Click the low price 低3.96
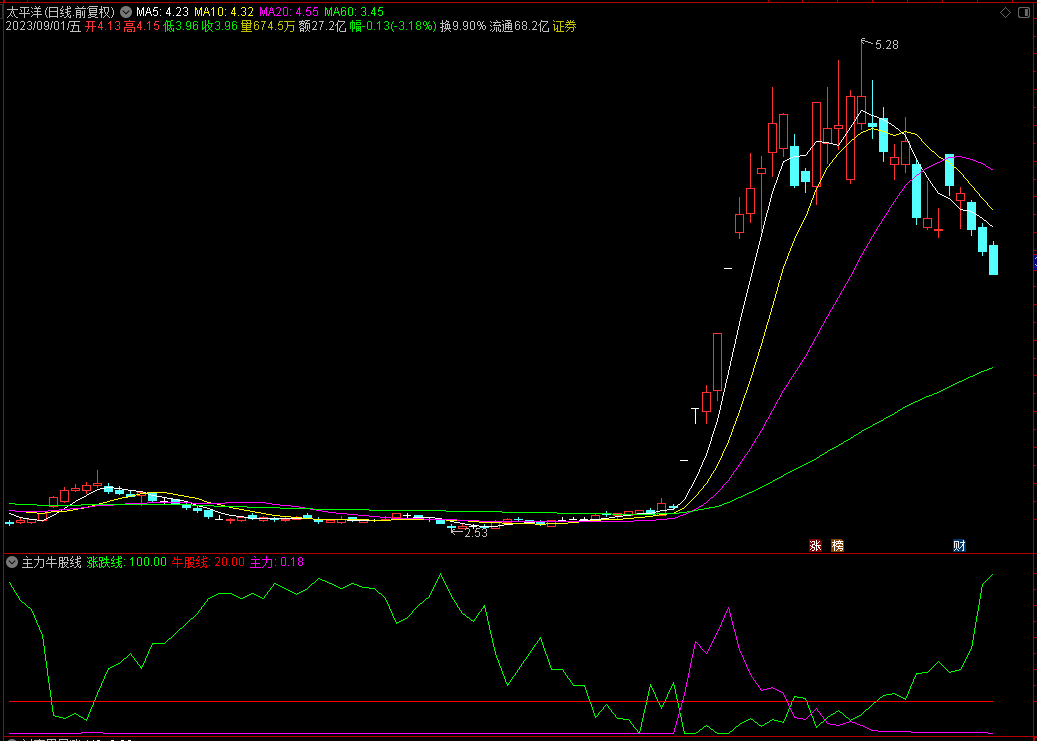The width and height of the screenshot is (1037, 741). pyautogui.click(x=181, y=26)
